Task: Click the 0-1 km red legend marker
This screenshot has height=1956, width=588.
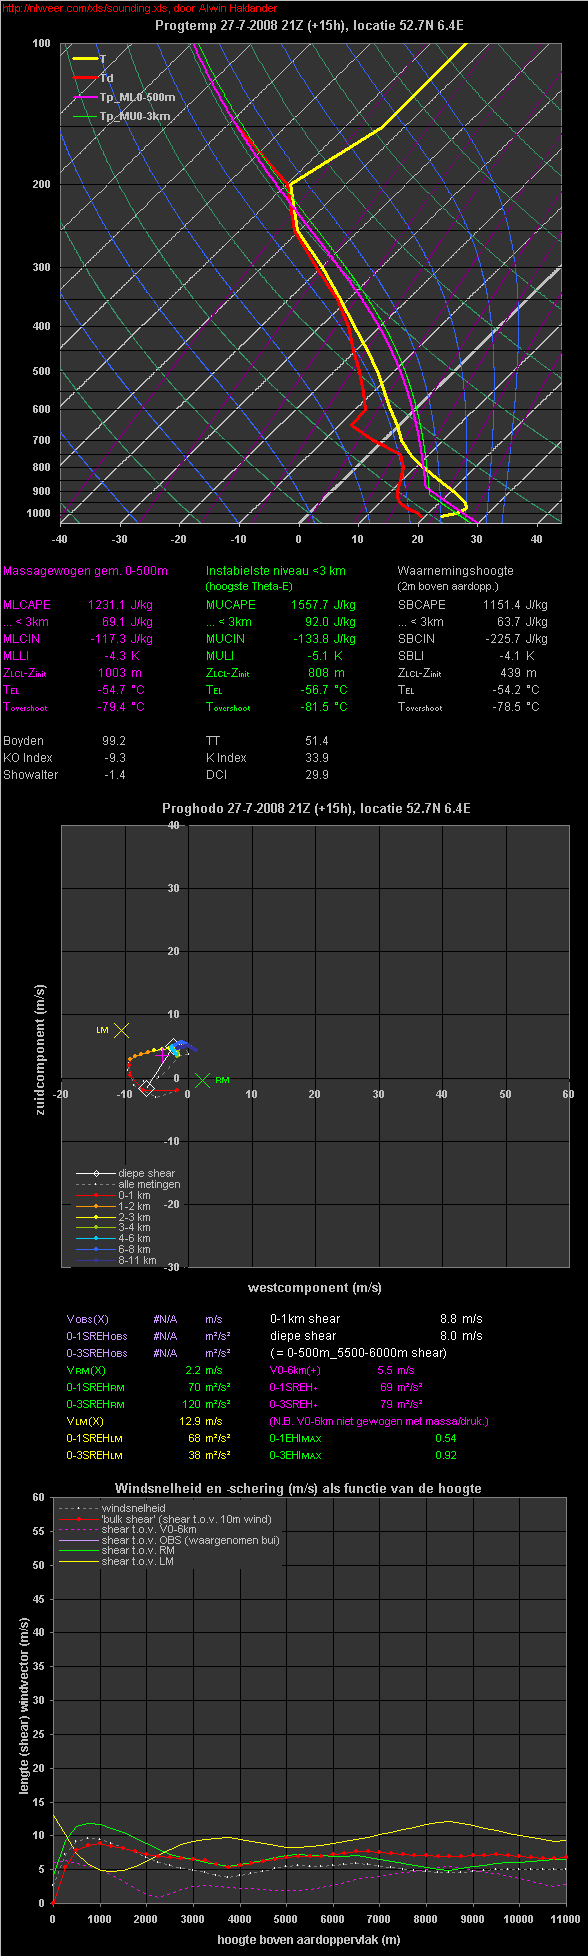Action: click(96, 1195)
